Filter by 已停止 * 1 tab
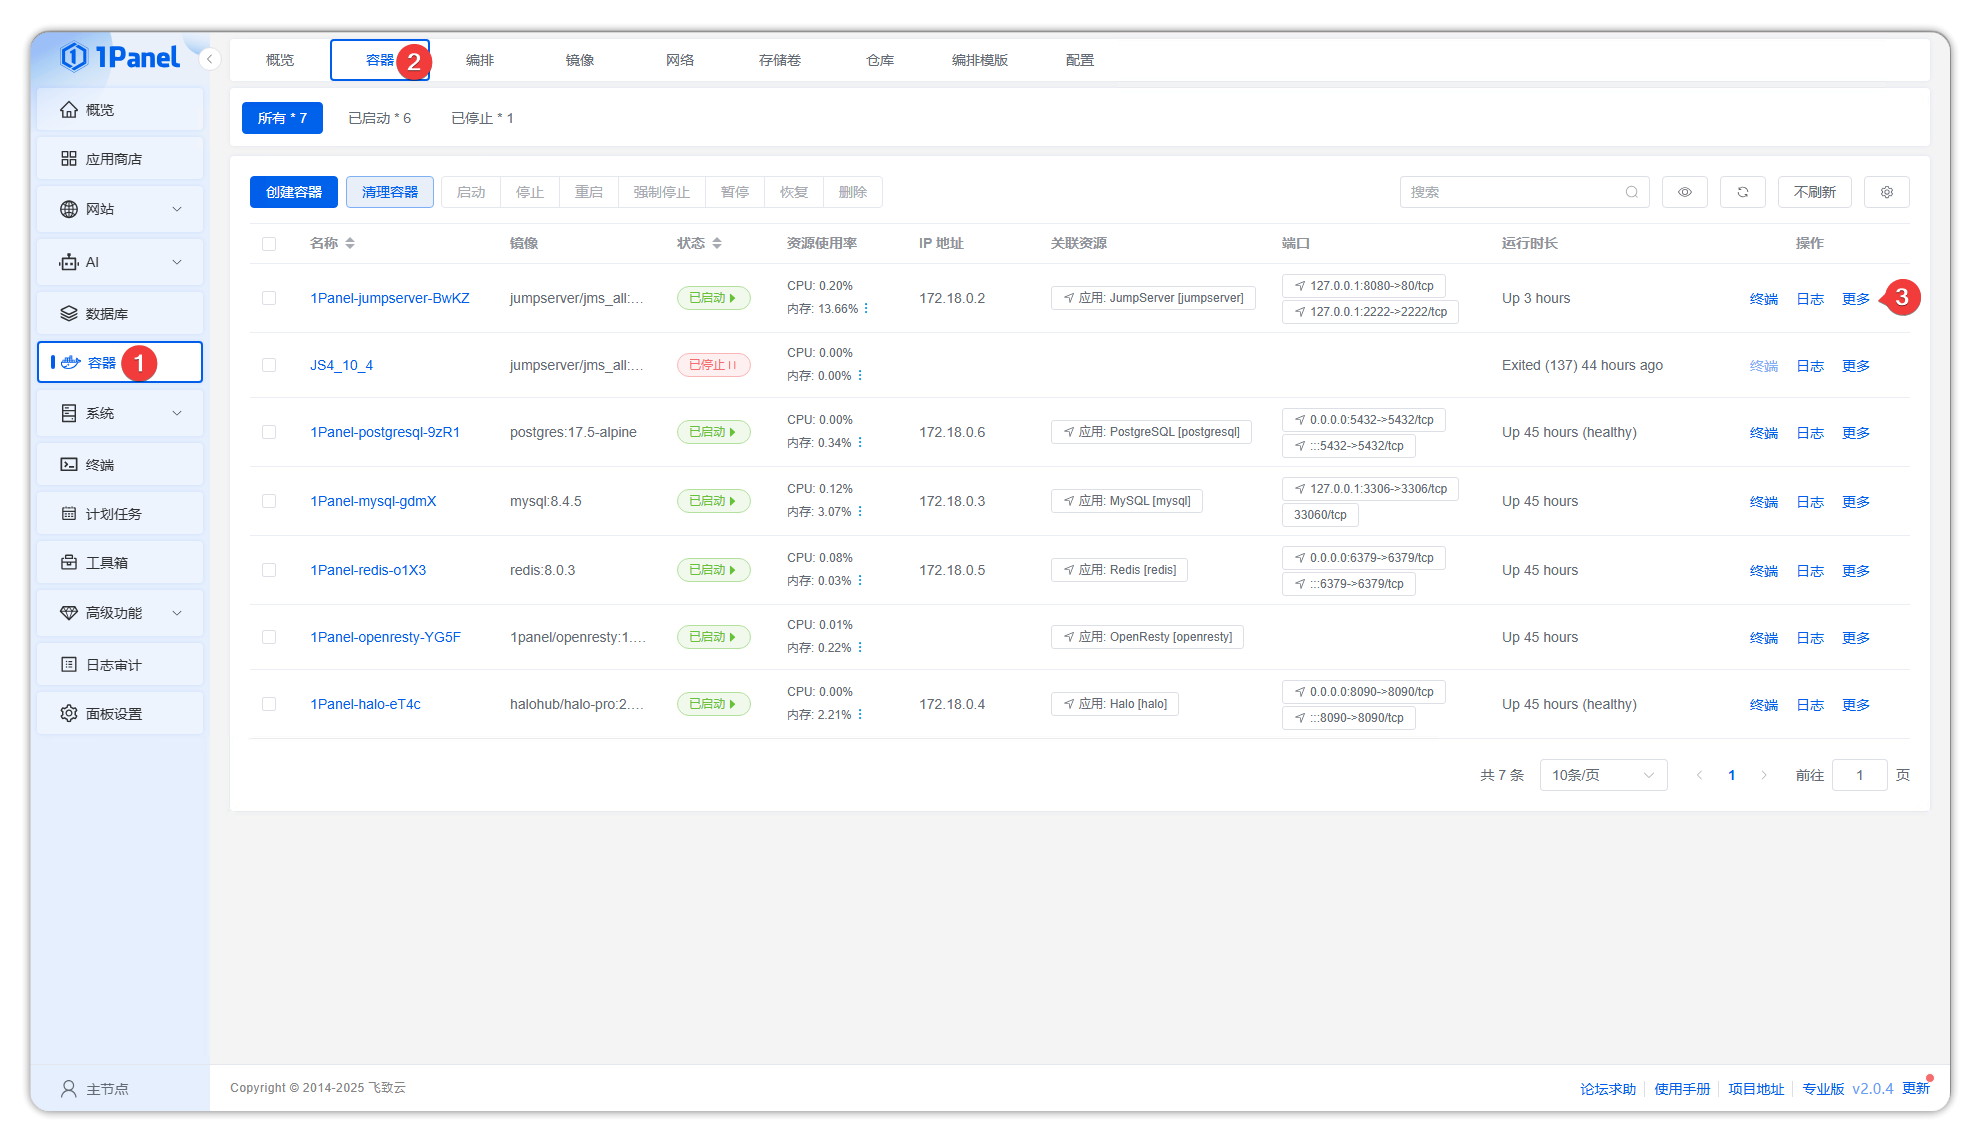This screenshot has height=1131, width=1981. [x=482, y=118]
